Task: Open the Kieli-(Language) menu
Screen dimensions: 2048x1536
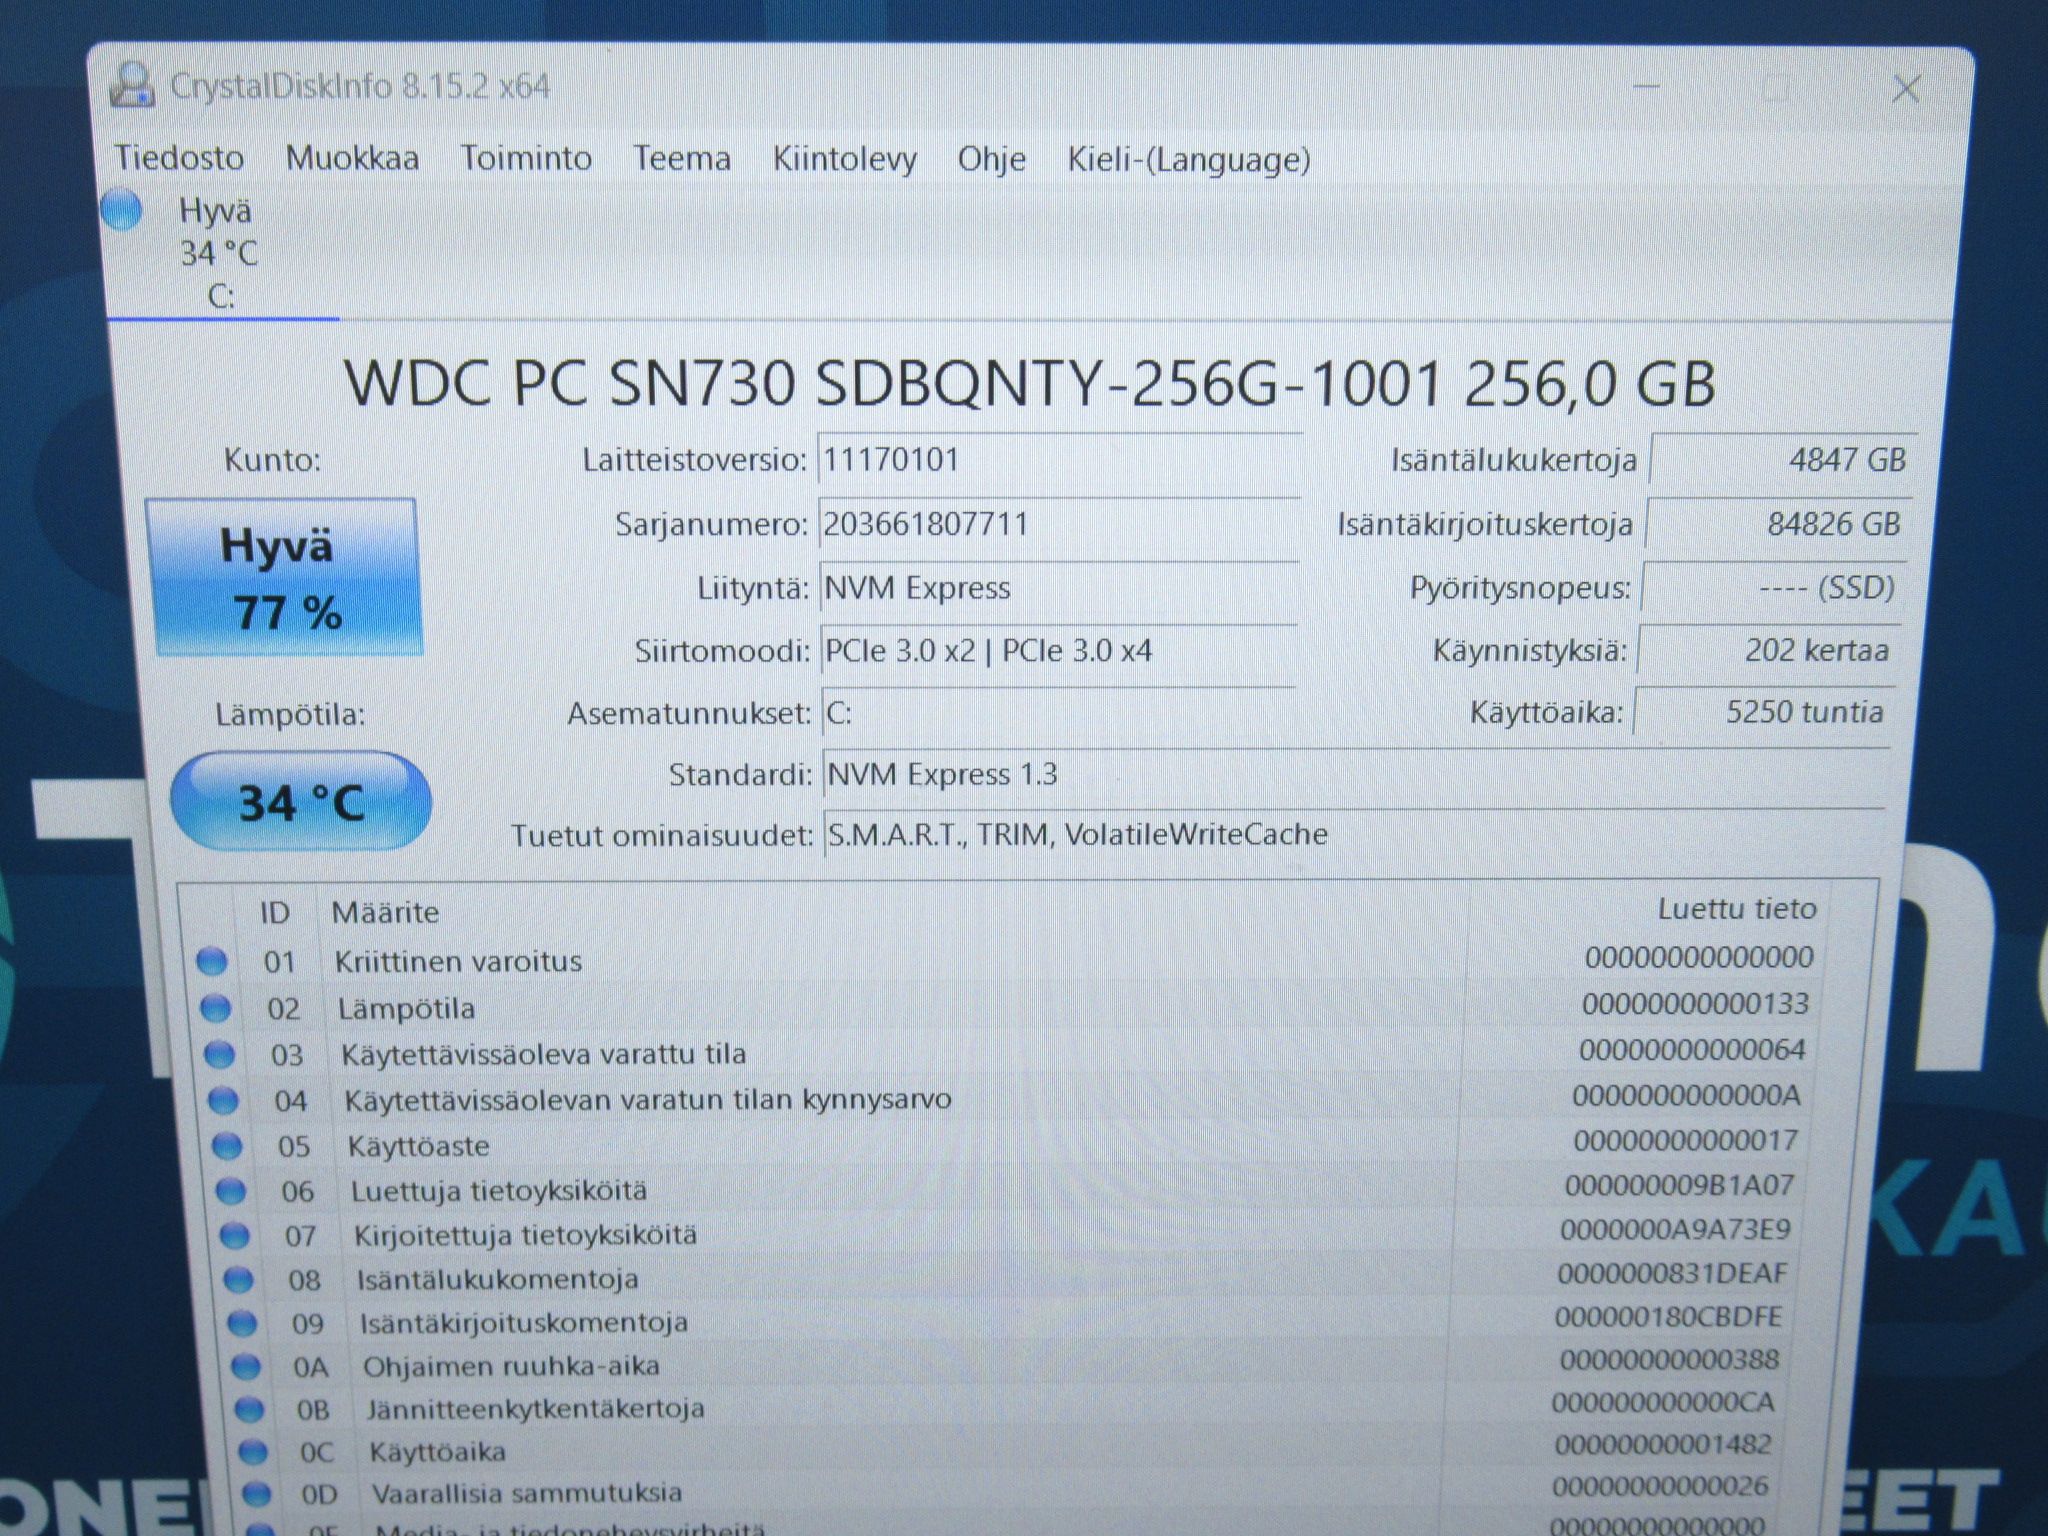Action: 1189,160
